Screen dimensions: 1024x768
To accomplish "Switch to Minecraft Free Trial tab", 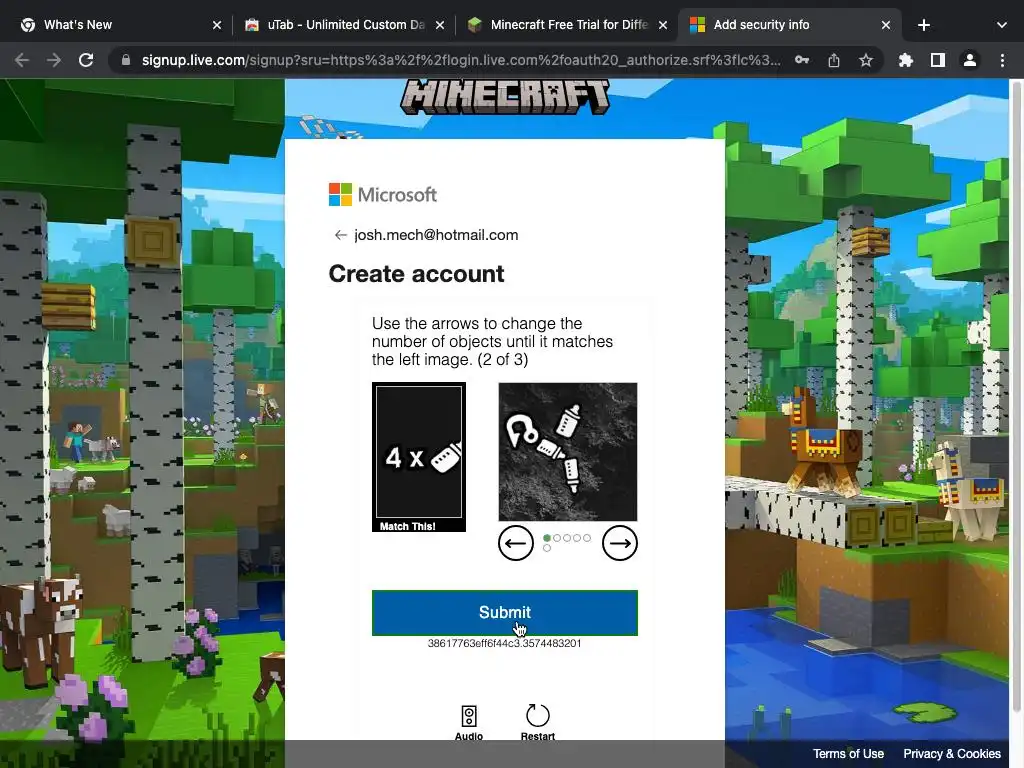I will pos(568,25).
